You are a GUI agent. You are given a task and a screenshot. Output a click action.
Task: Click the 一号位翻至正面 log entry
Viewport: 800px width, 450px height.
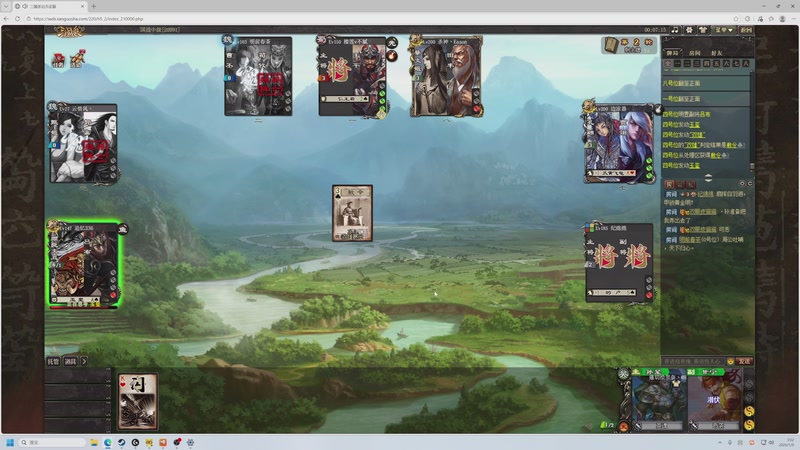pyautogui.click(x=681, y=99)
